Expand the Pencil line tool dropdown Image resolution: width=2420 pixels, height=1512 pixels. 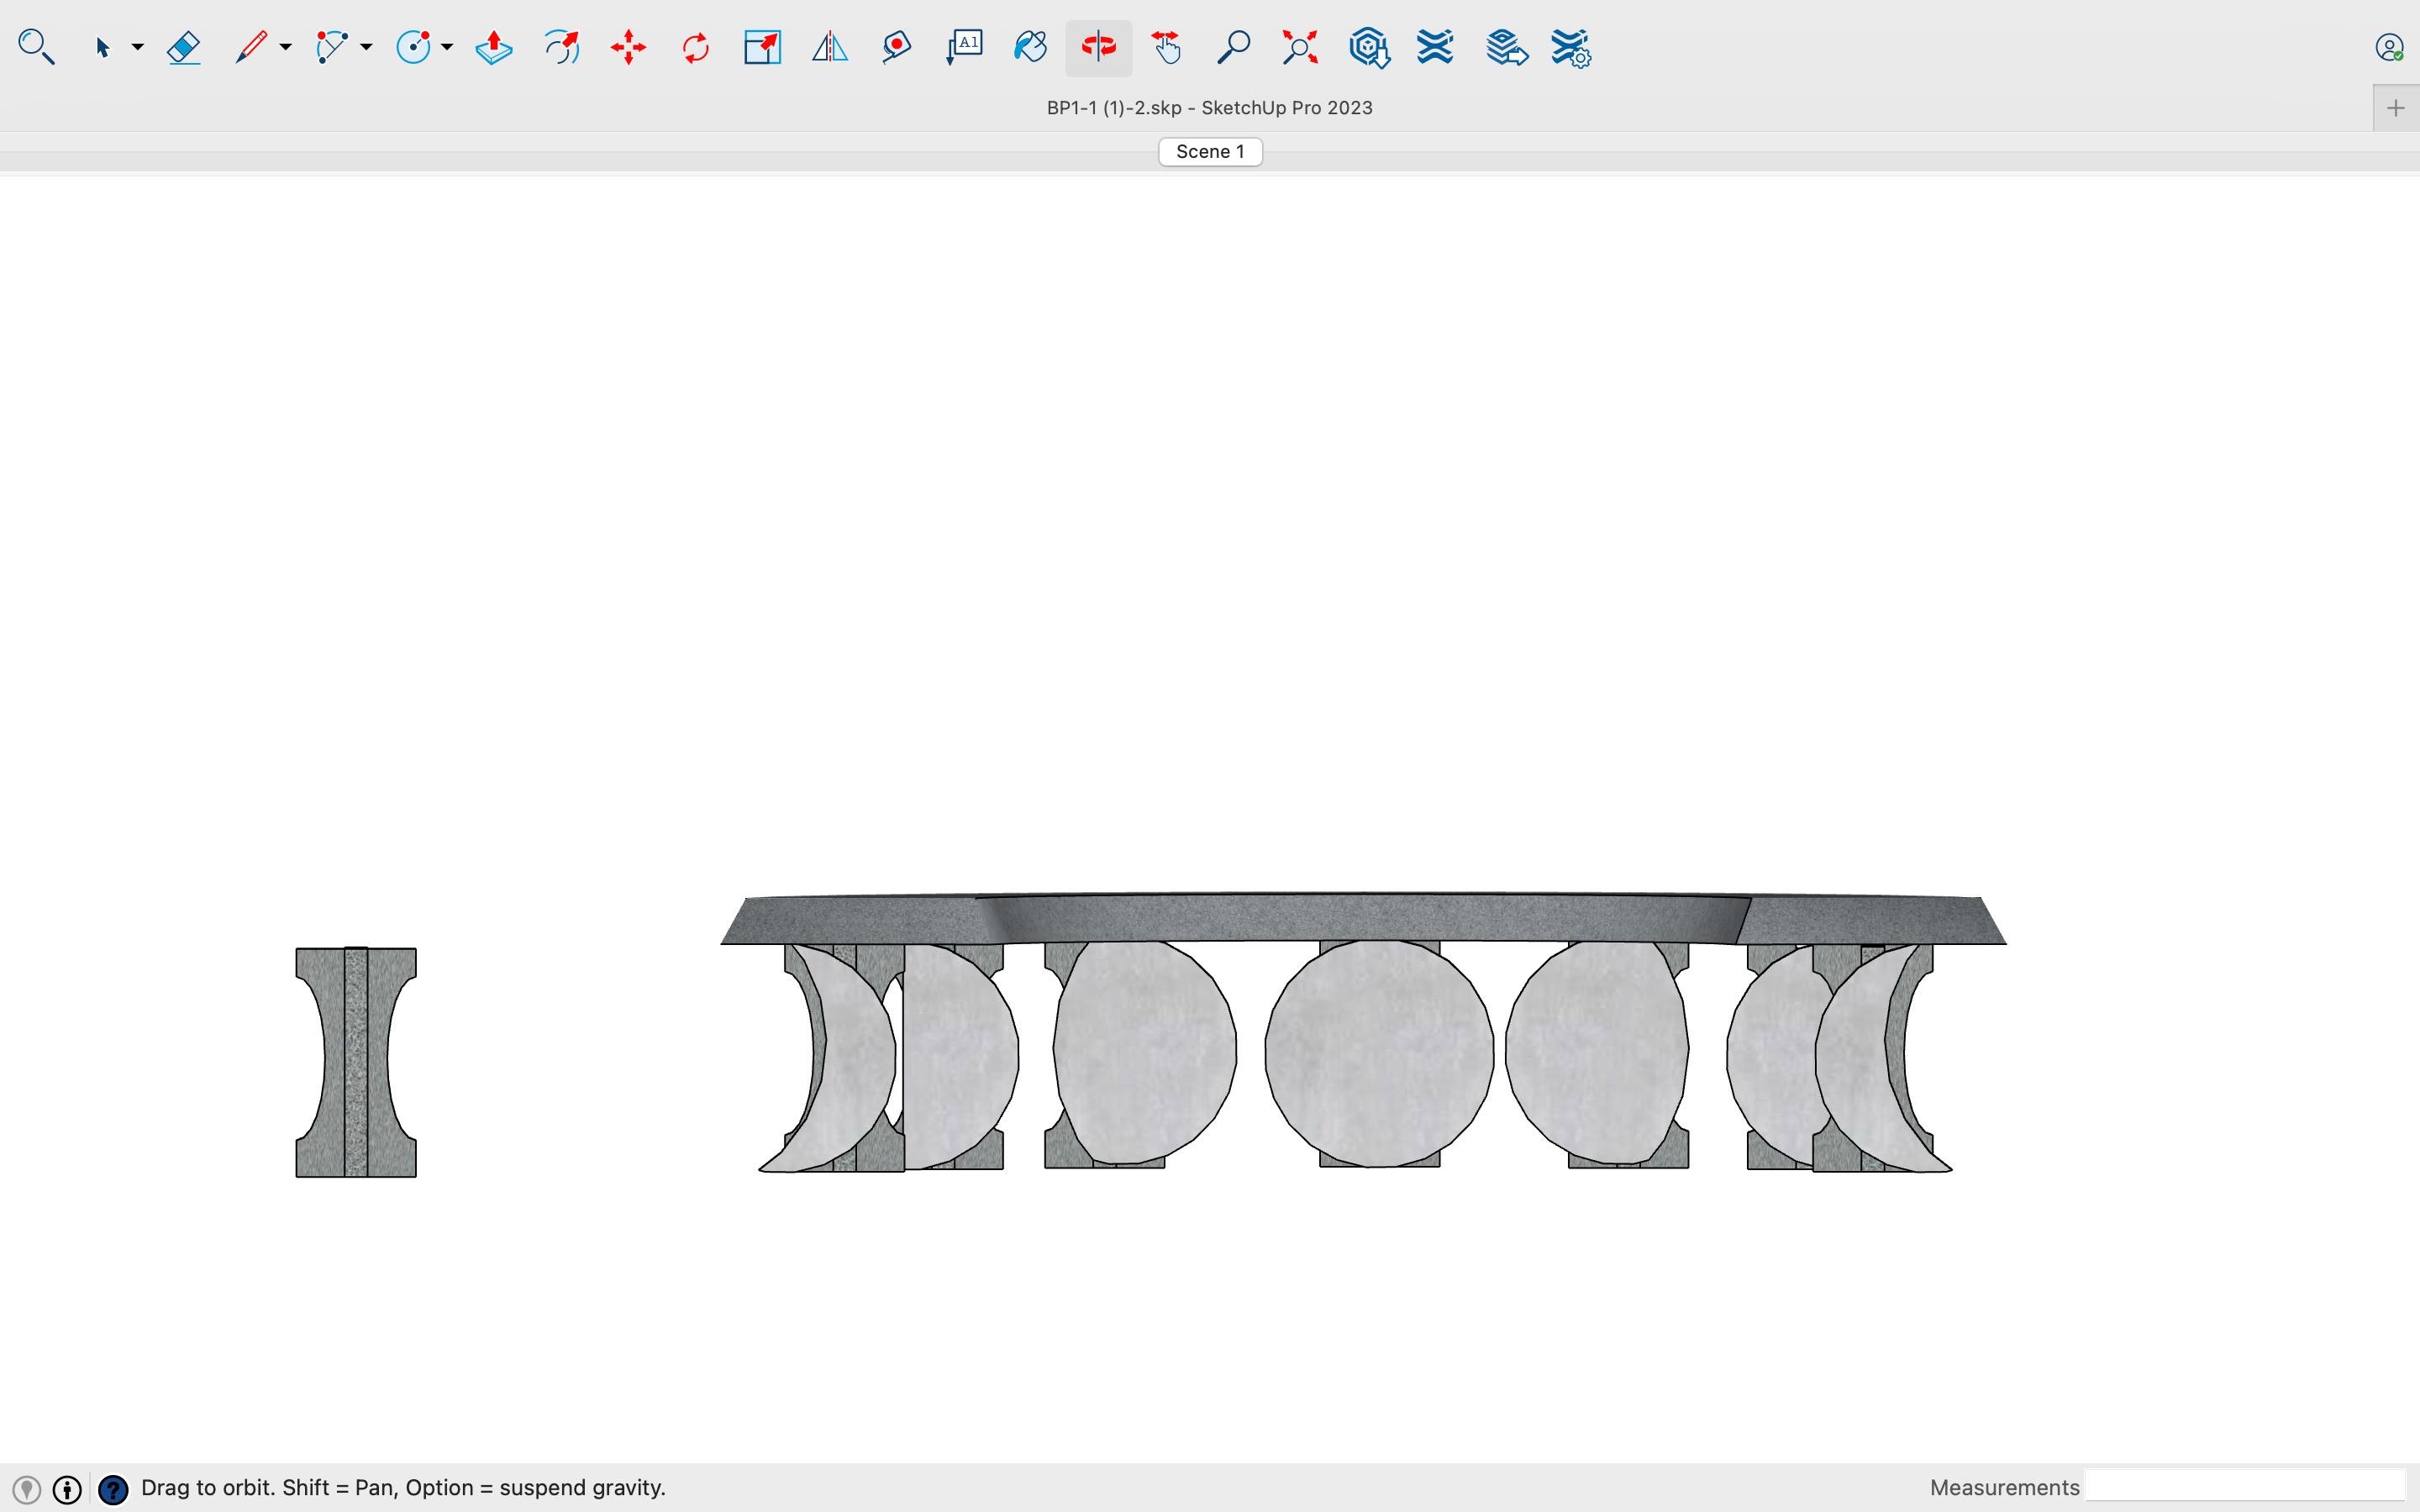pos(286,47)
